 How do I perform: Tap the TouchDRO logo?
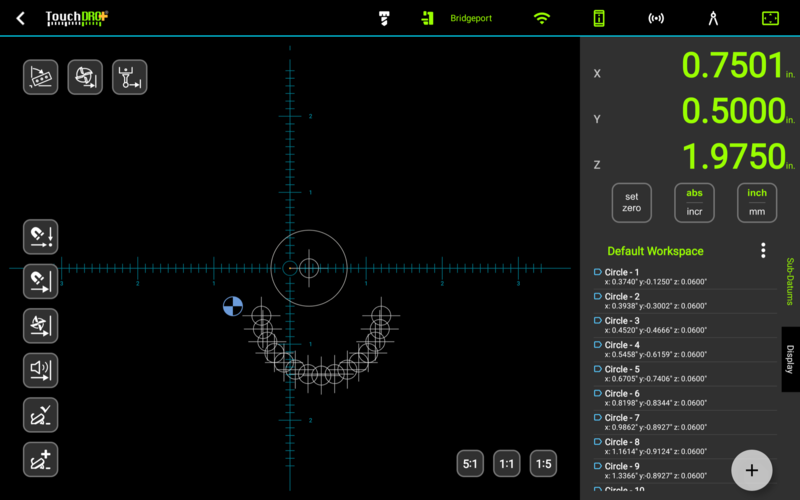click(77, 18)
